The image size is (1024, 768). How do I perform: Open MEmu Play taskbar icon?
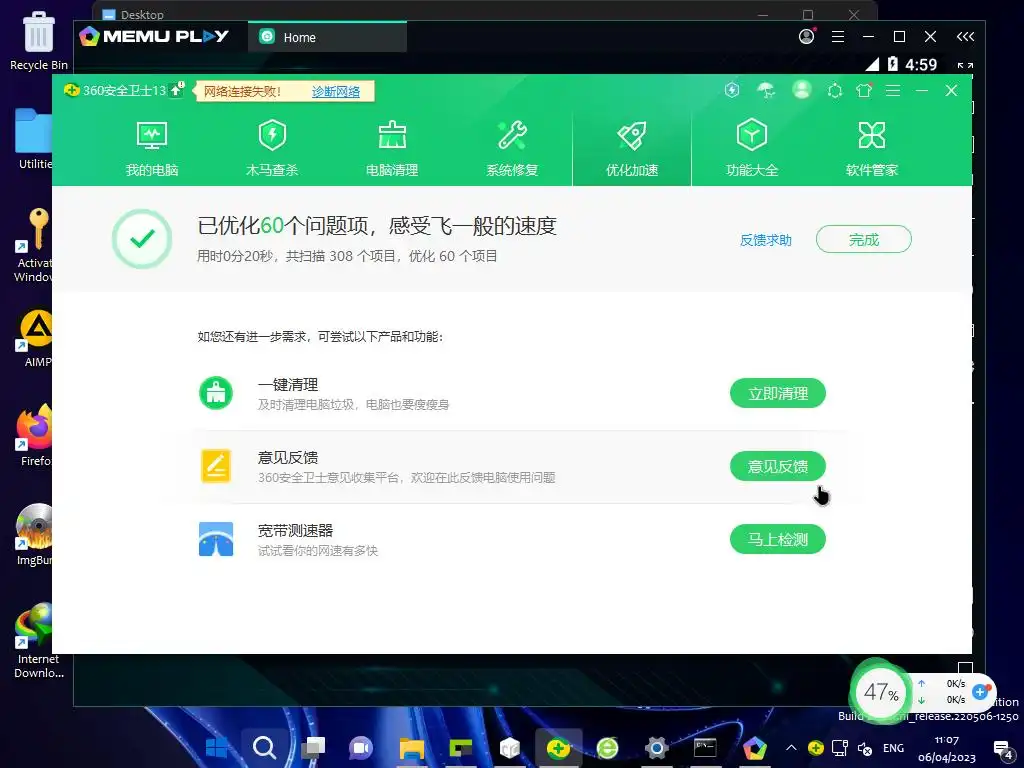tap(754, 747)
